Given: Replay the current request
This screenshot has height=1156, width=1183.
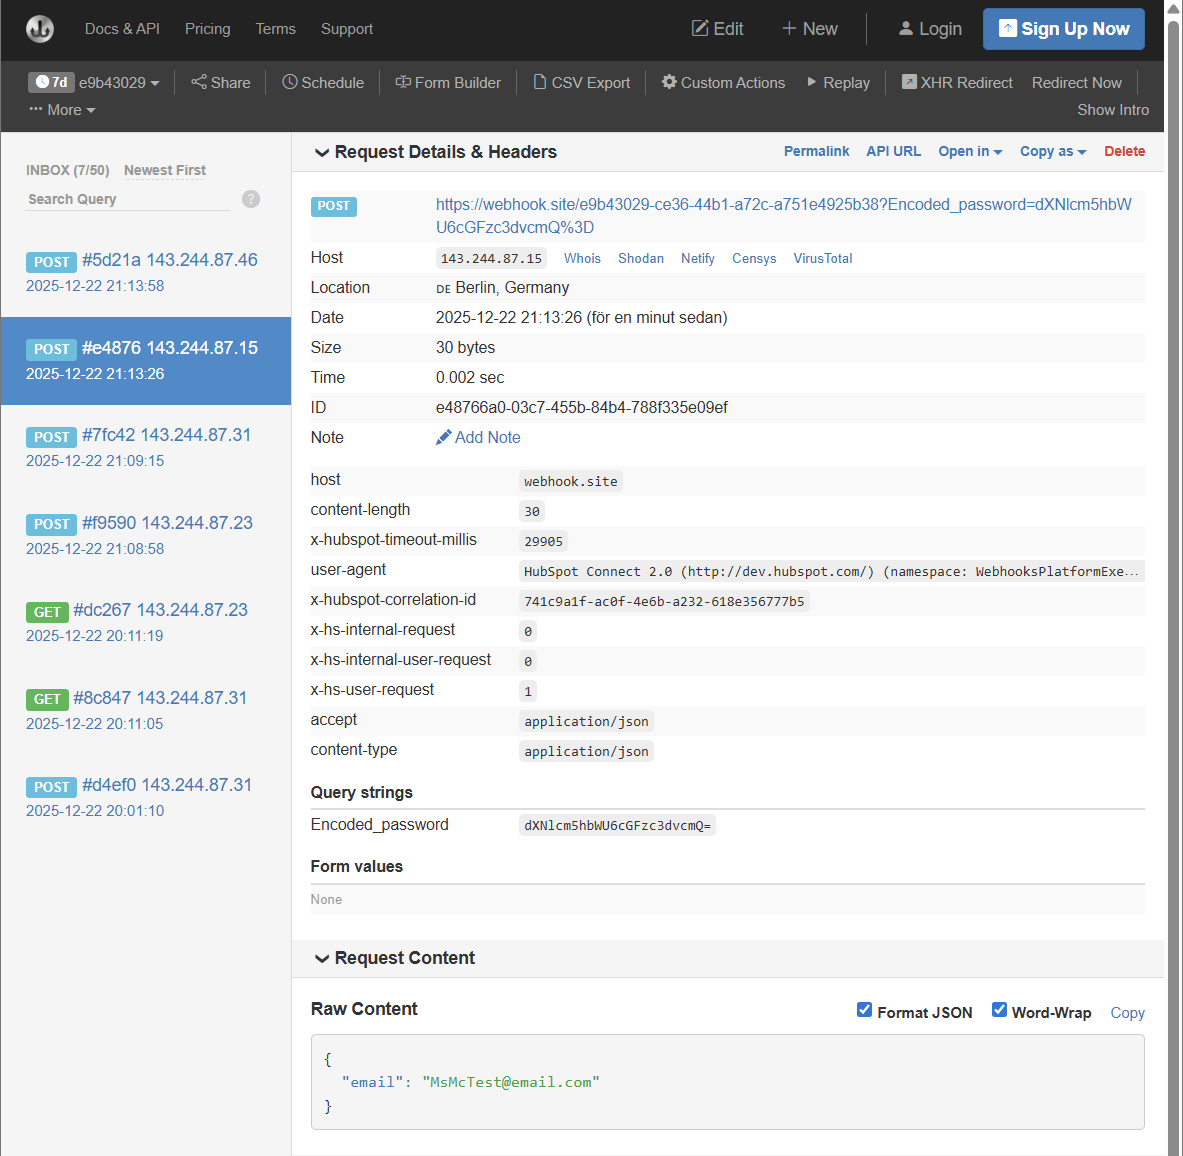Looking at the screenshot, I should (838, 83).
